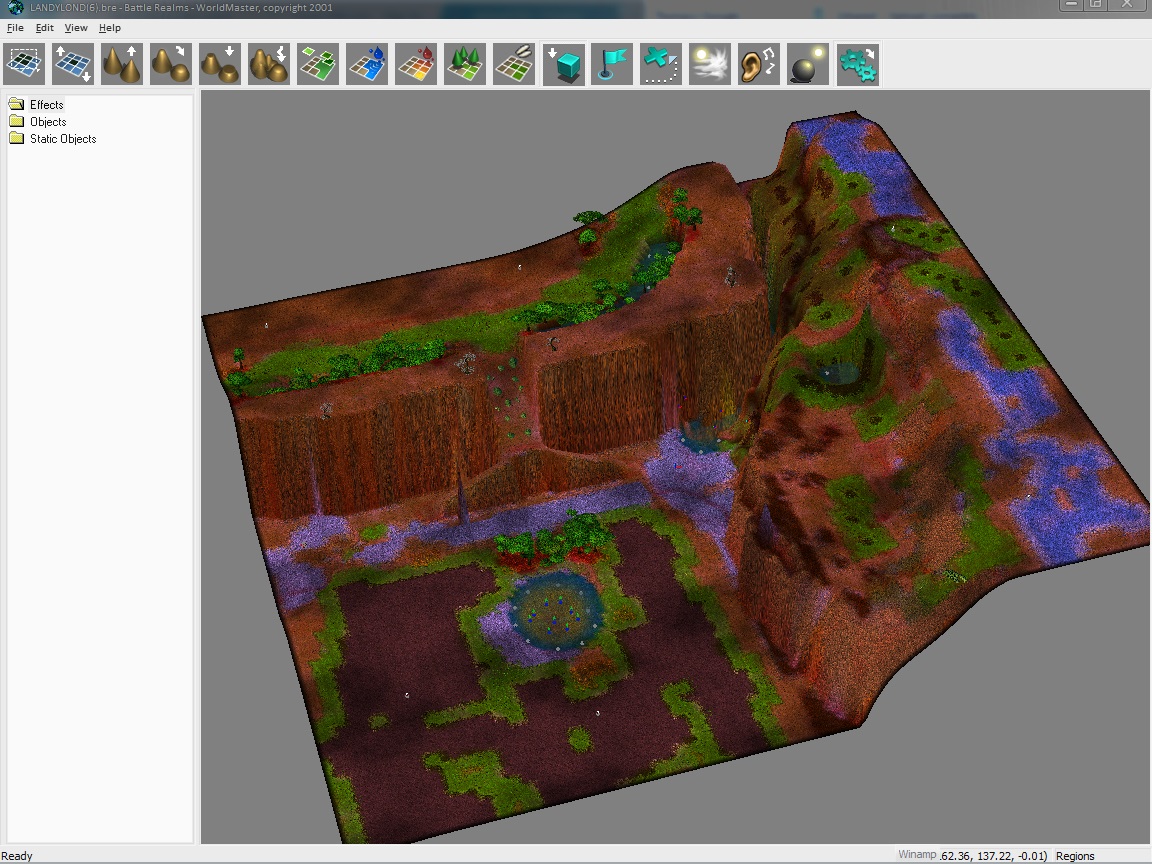Select the smooth terrain mounds tool

pyautogui.click(x=171, y=64)
